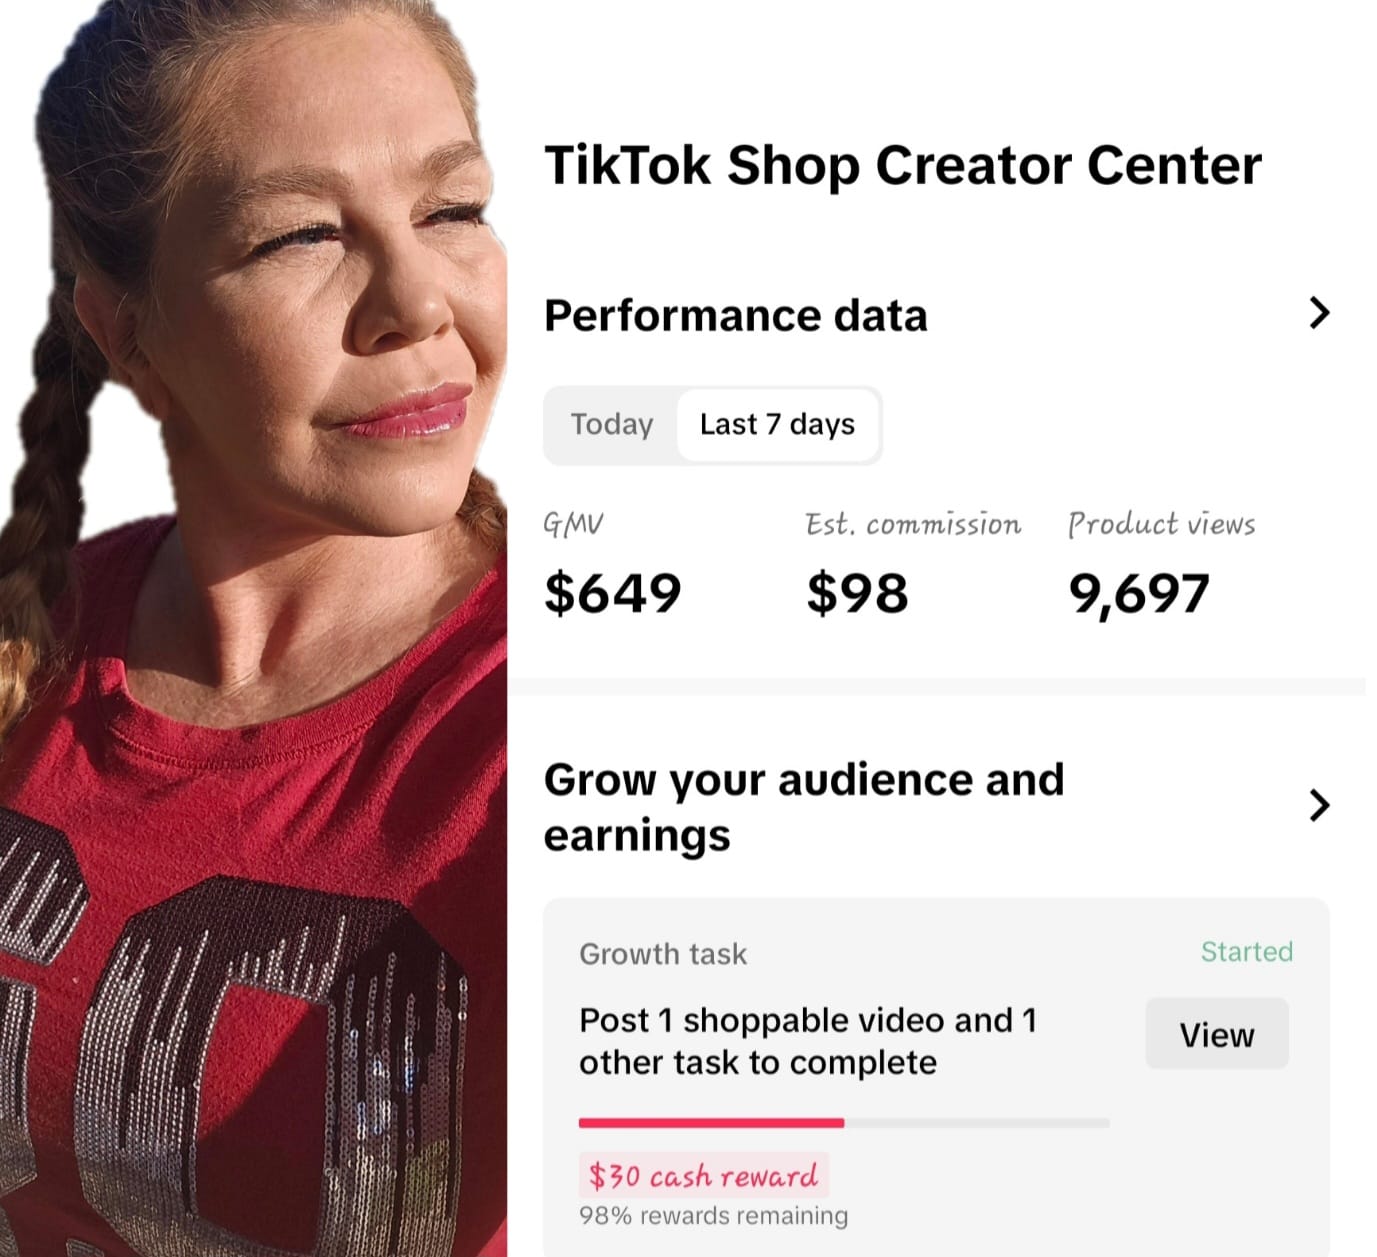Screen dimensions: 1377x1257
Task: Switch to the Today tab
Action: pyautogui.click(x=611, y=425)
